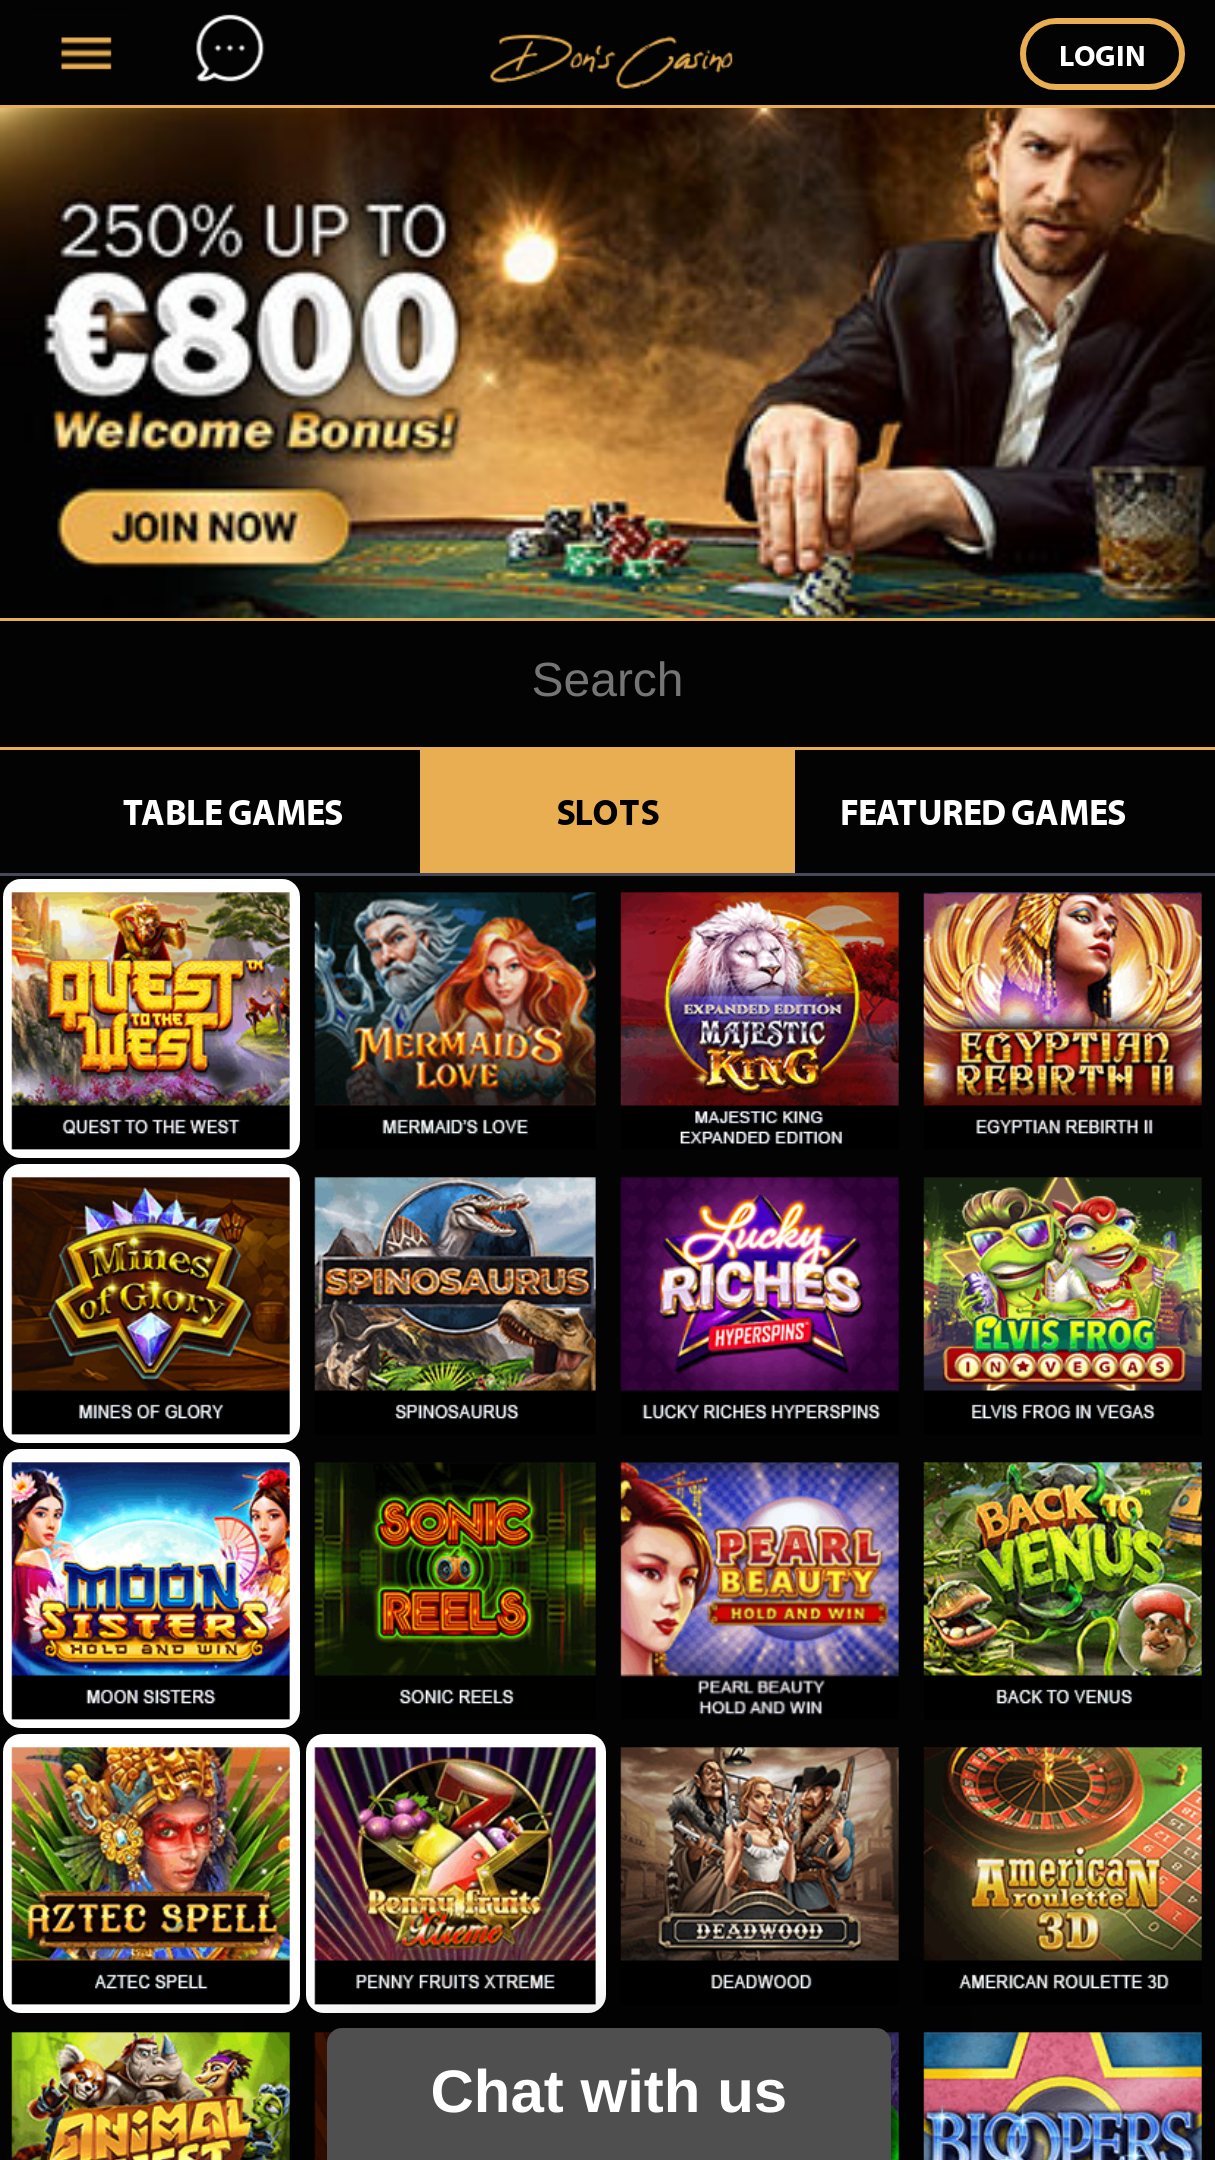
Task: Switch to the TABLE GAMES tab
Action: (x=232, y=812)
